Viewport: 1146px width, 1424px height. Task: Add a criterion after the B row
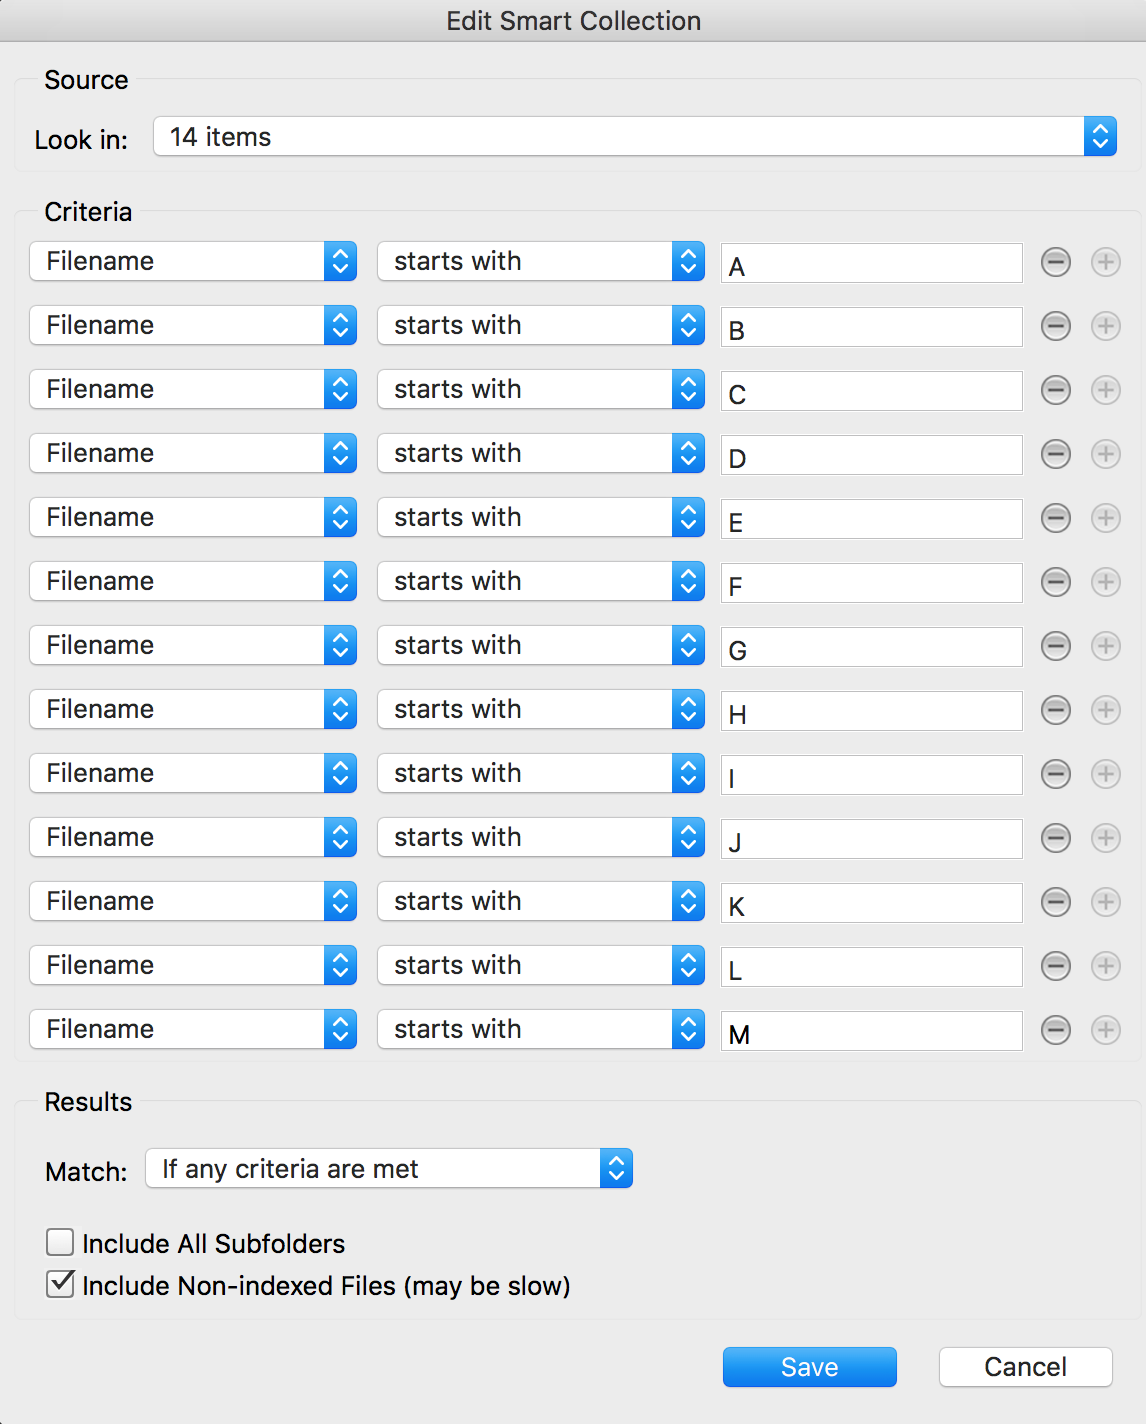[1106, 326]
